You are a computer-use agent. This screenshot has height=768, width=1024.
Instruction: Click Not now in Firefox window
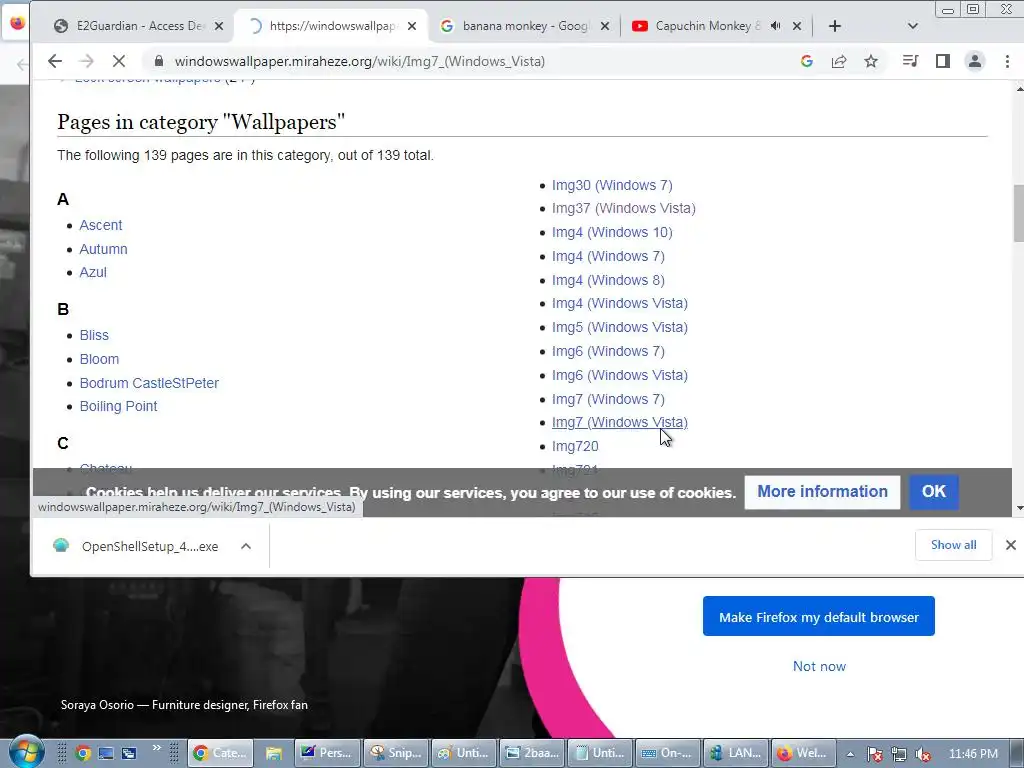click(819, 666)
